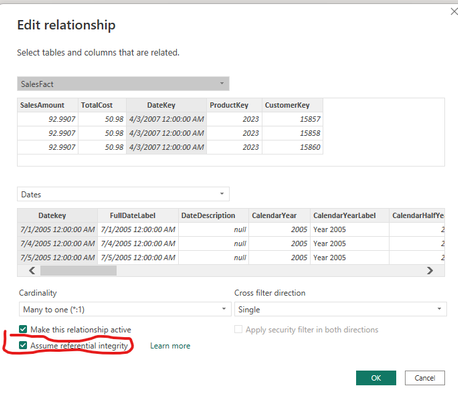The image size is (458, 400).
Task: Uncheck Make this relationship active
Action: [x=23, y=329]
